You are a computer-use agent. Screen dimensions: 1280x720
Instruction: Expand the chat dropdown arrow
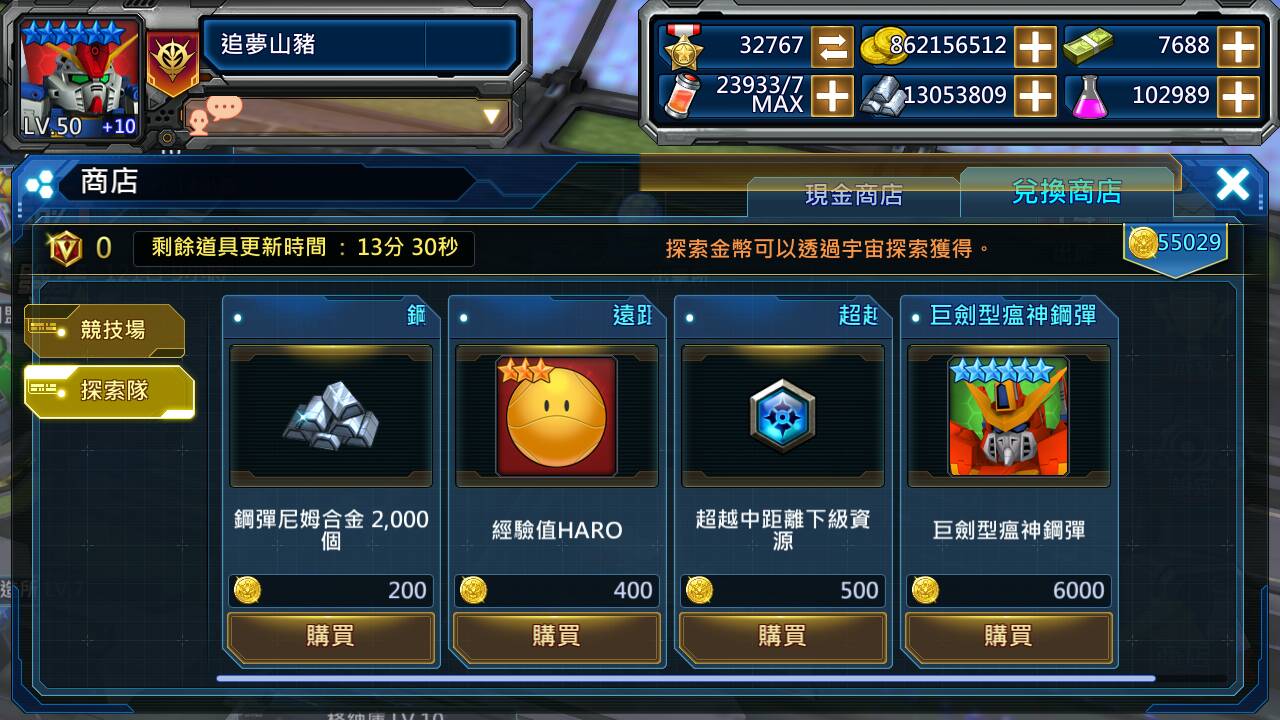pos(491,117)
